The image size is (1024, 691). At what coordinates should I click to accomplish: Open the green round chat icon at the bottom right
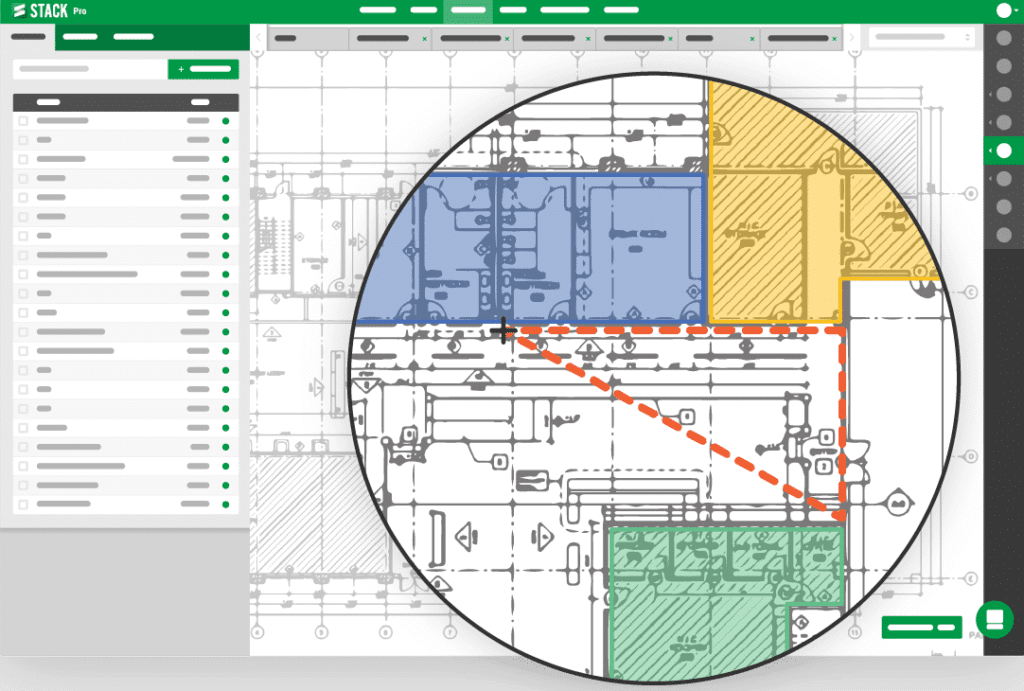click(995, 619)
